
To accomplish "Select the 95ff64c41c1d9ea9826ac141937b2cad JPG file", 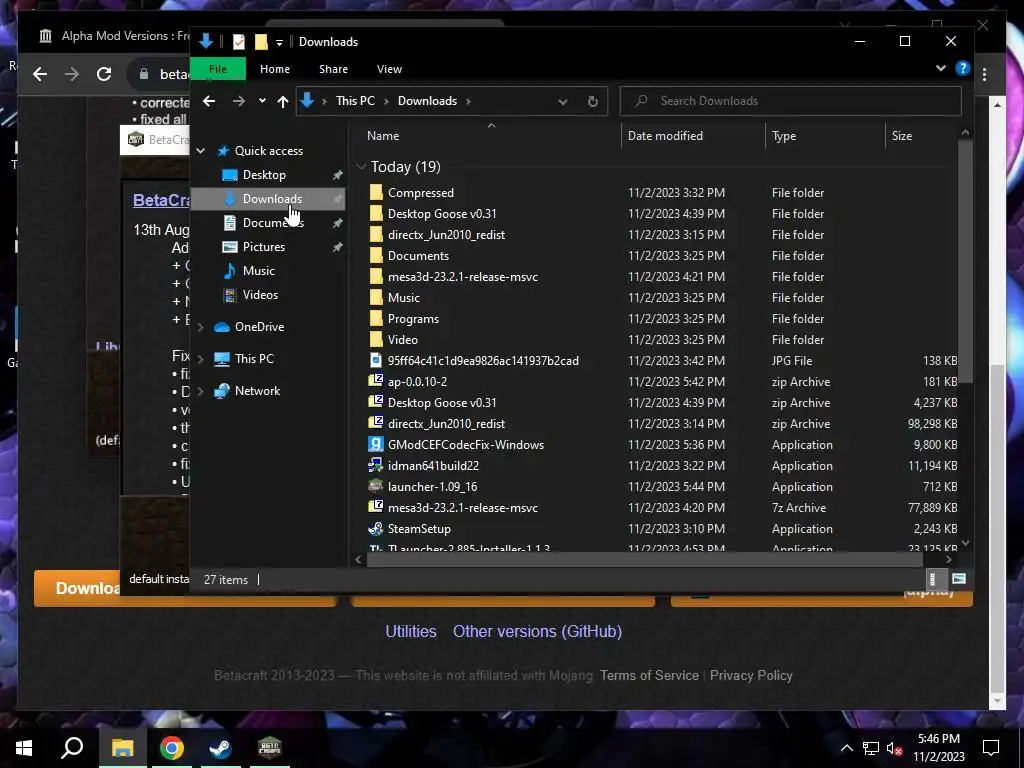I will click(483, 360).
